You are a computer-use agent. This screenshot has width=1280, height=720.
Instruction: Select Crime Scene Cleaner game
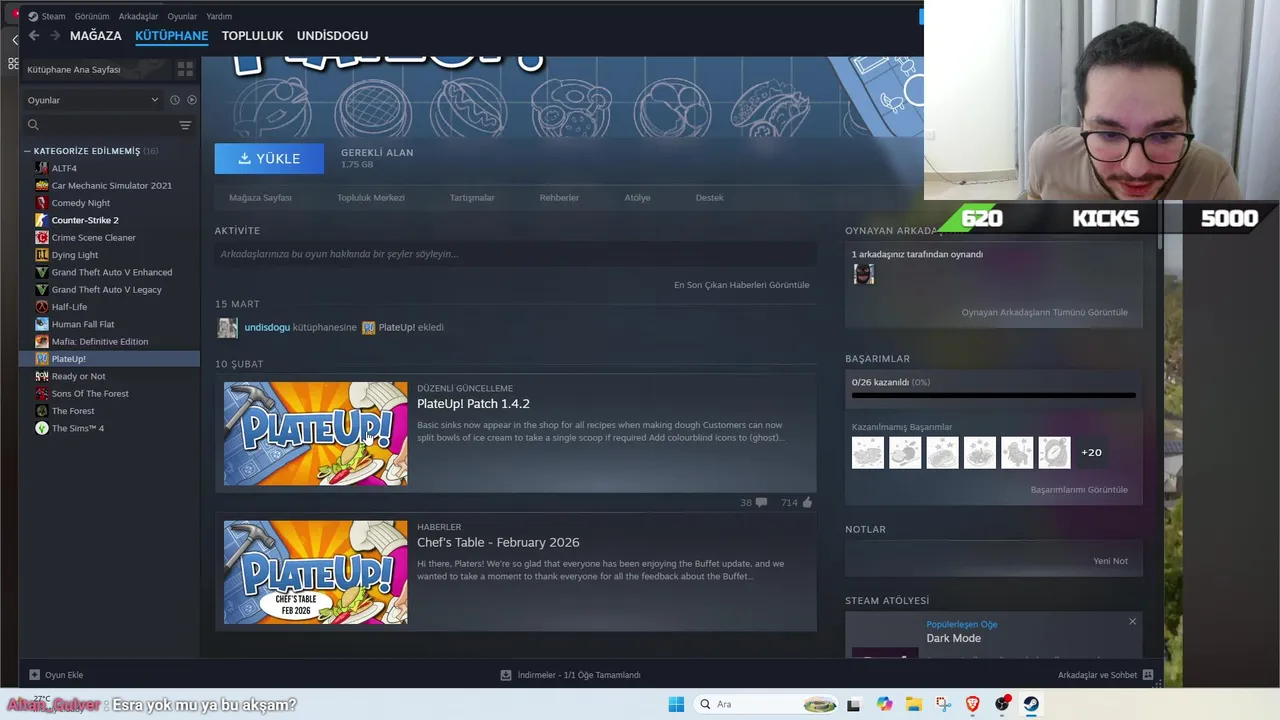[x=93, y=237]
